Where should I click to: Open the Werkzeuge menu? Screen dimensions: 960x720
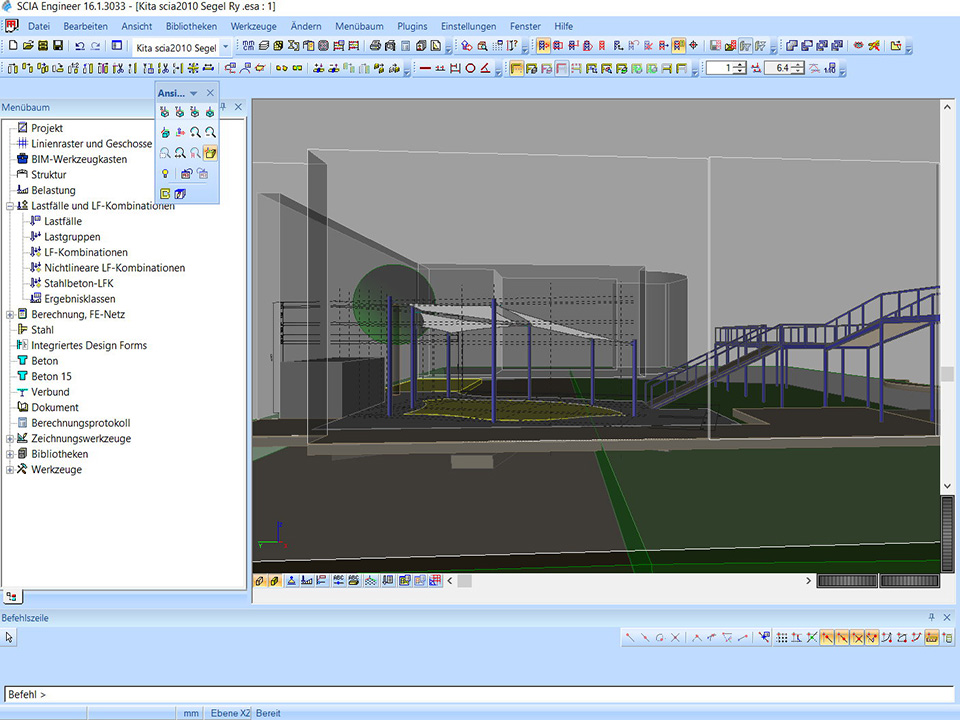253,26
